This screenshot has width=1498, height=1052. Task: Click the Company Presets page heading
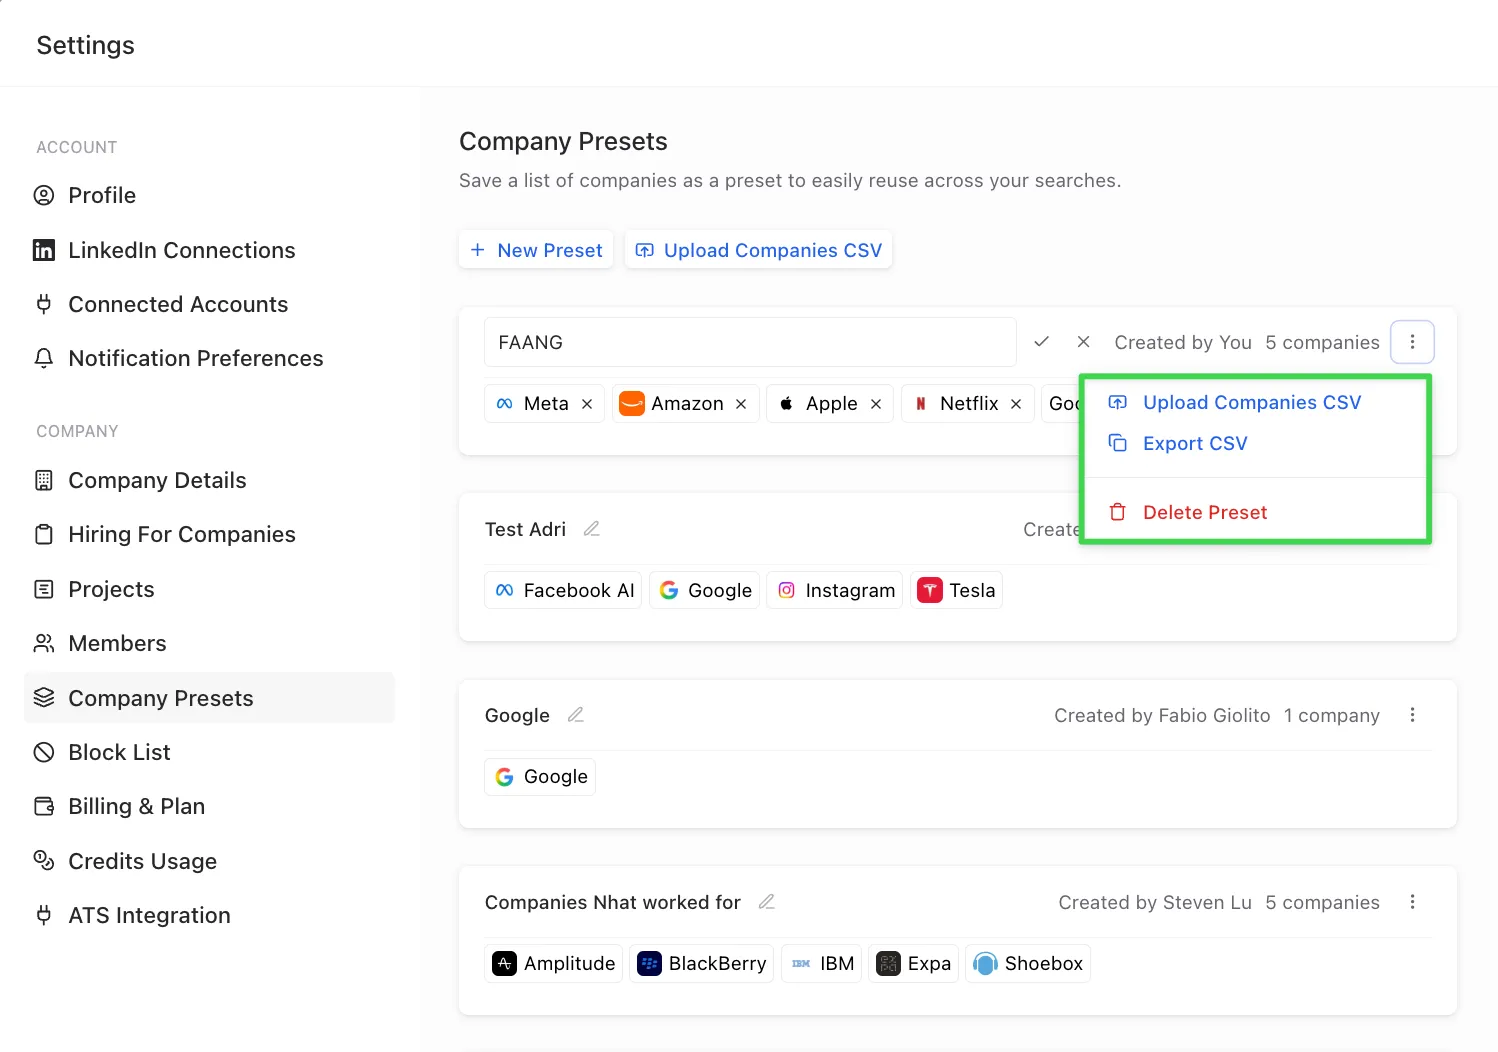[x=563, y=141]
